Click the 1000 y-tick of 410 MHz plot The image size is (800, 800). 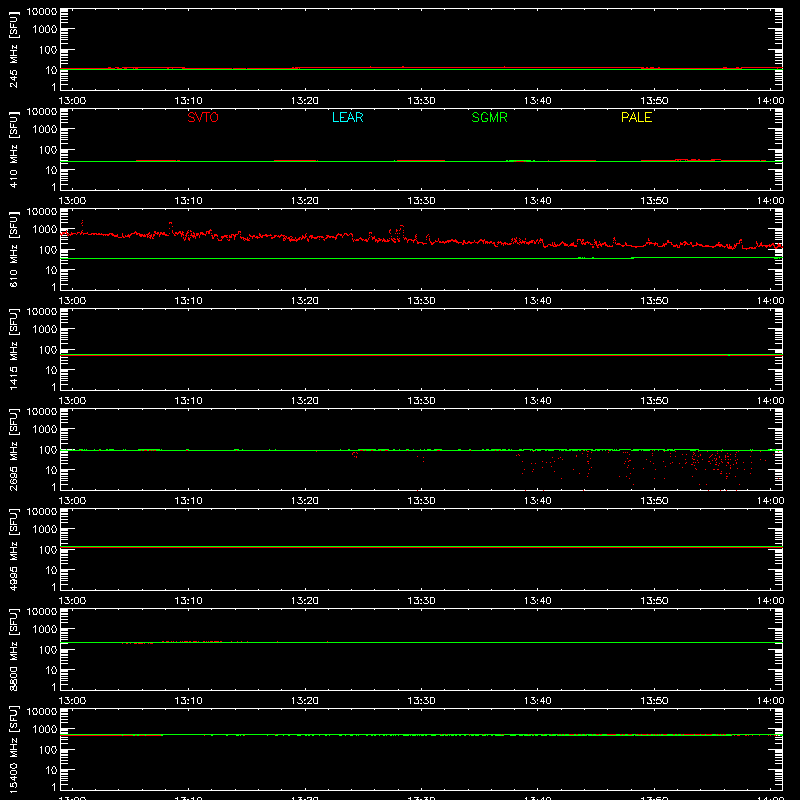point(45,130)
